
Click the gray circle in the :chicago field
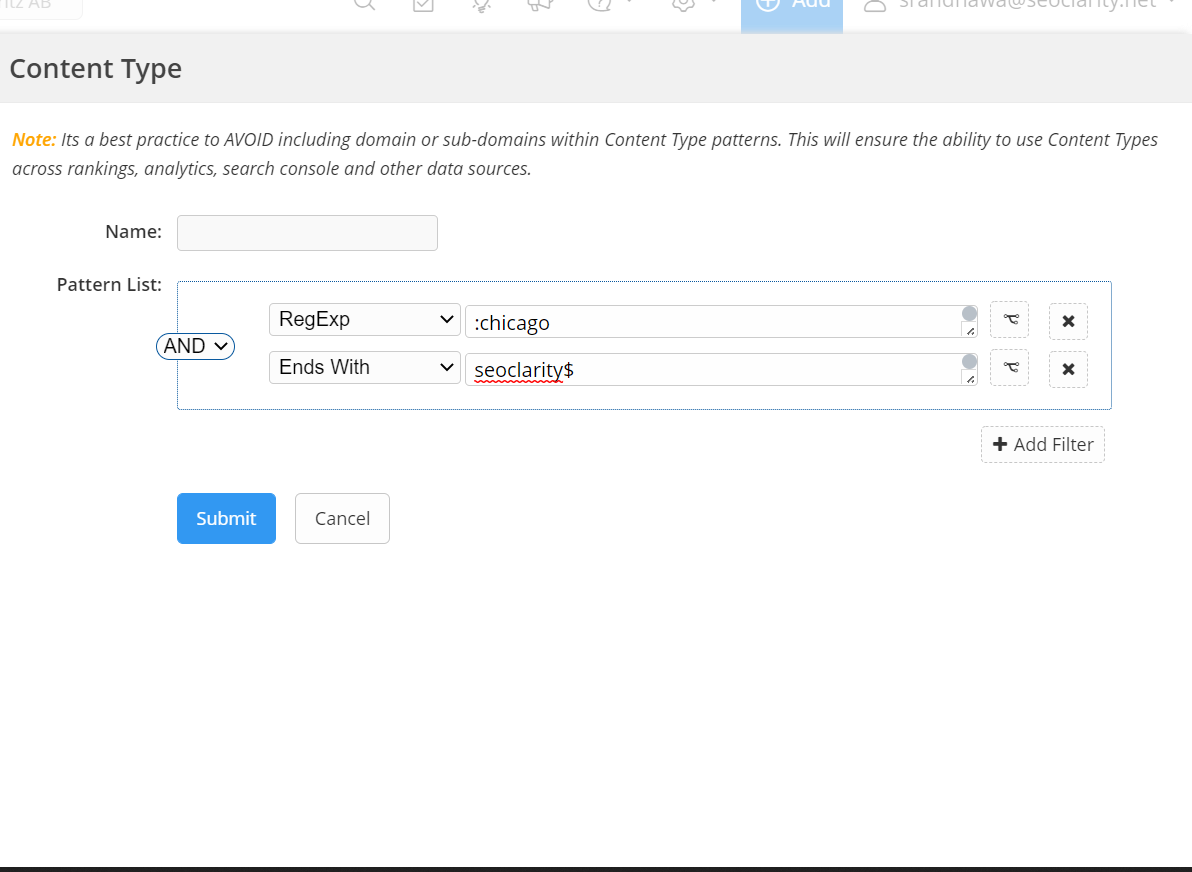(x=969, y=314)
